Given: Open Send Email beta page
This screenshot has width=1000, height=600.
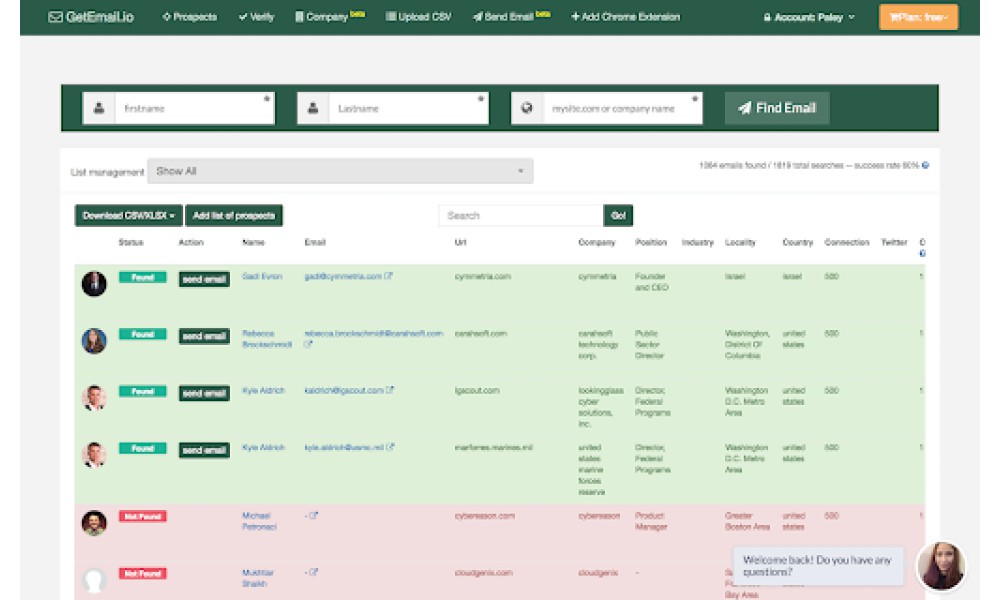Looking at the screenshot, I should 511,17.
